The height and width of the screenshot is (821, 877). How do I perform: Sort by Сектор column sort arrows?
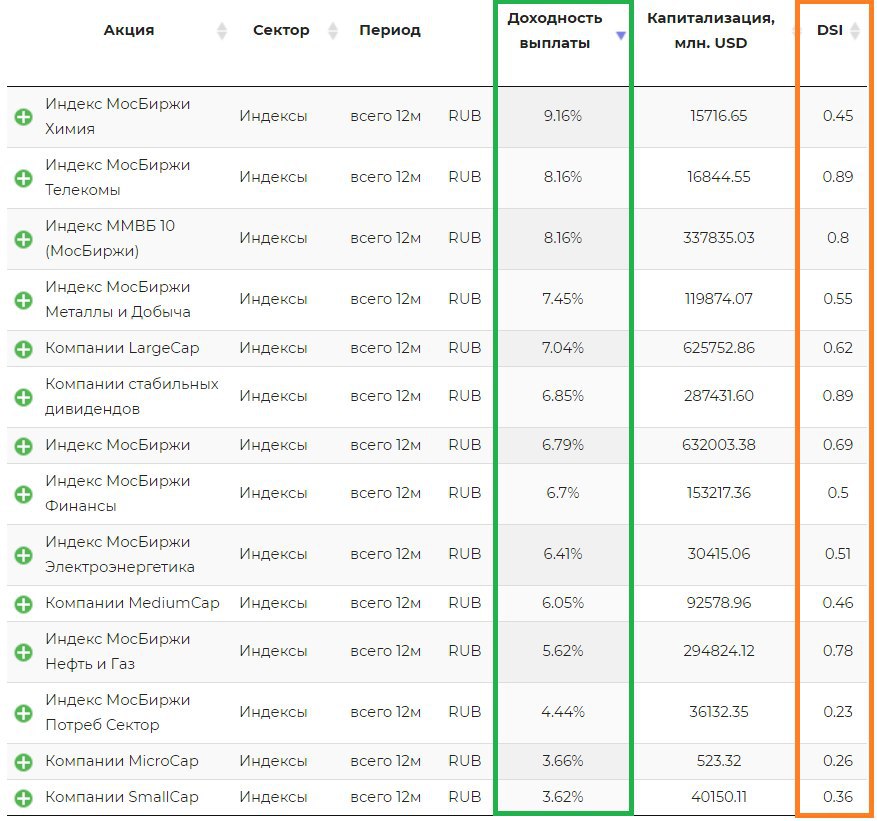[x=333, y=31]
